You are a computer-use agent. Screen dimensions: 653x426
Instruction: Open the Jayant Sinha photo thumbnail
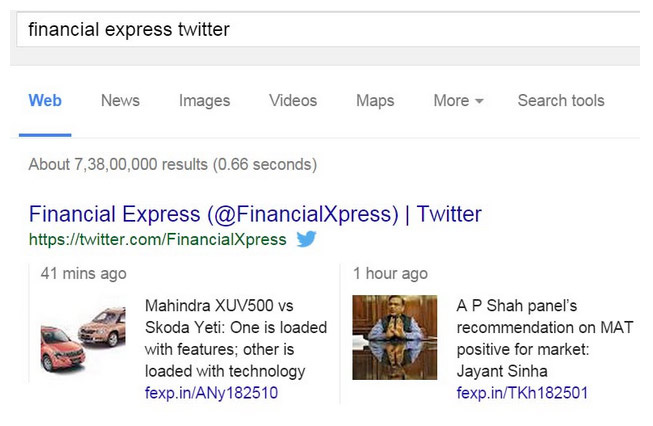tap(394, 337)
